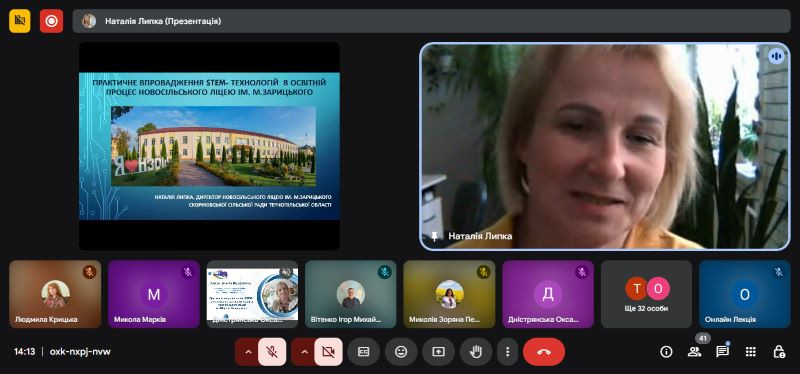Open host controls lock icon
This screenshot has height=374, width=800.
(x=779, y=352)
